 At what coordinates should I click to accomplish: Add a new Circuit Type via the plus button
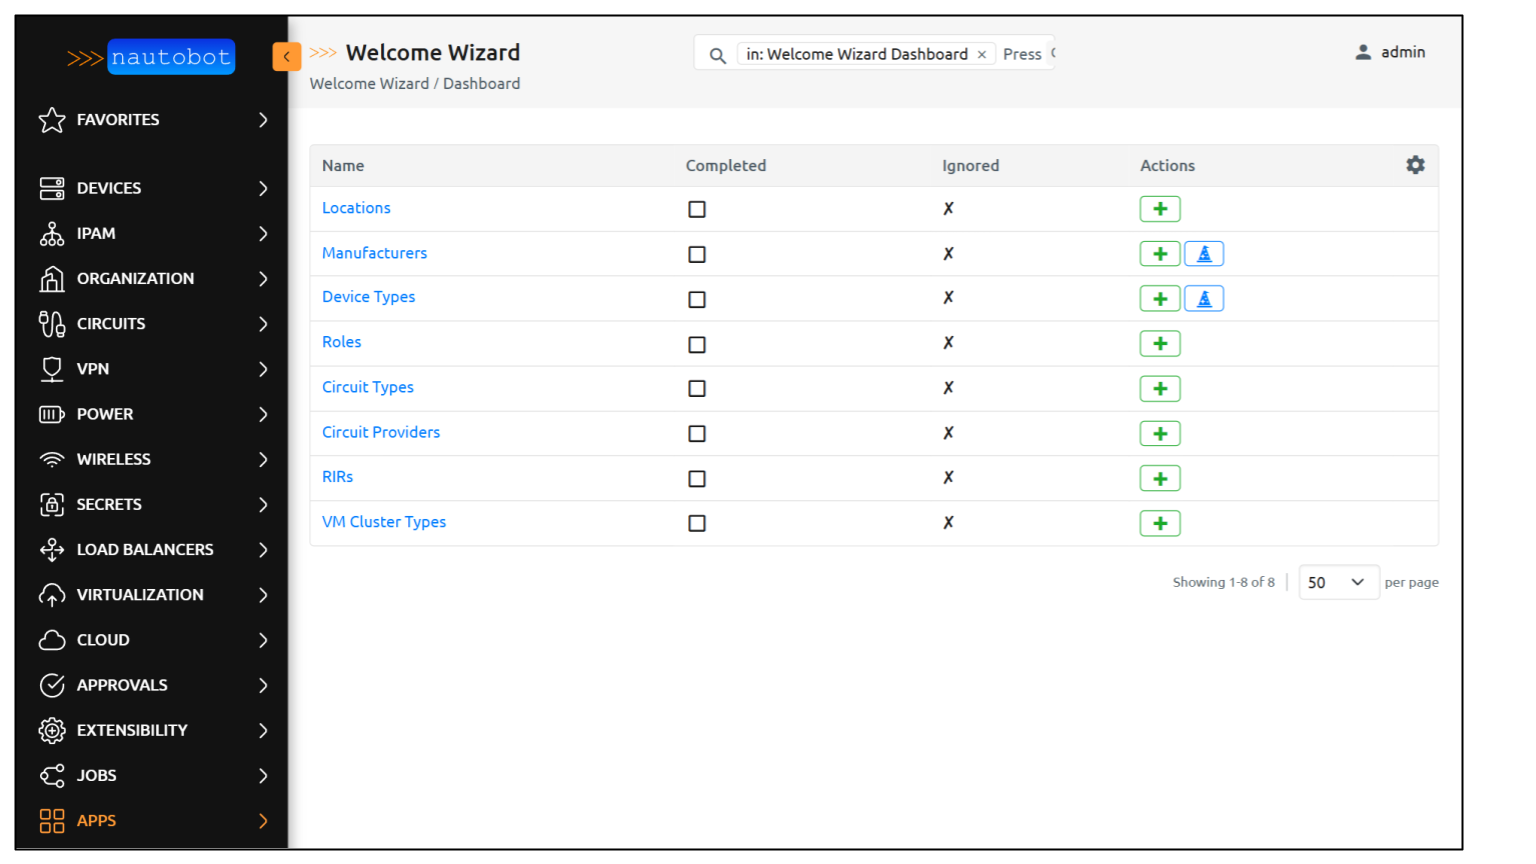pos(1159,388)
